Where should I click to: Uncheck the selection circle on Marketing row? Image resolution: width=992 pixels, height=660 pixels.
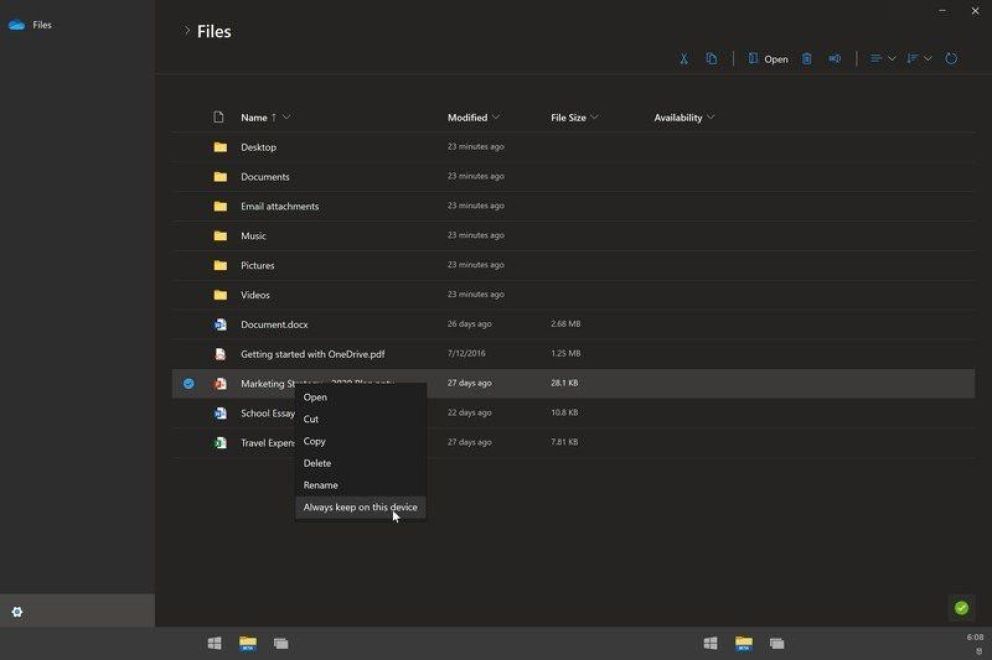click(x=189, y=383)
